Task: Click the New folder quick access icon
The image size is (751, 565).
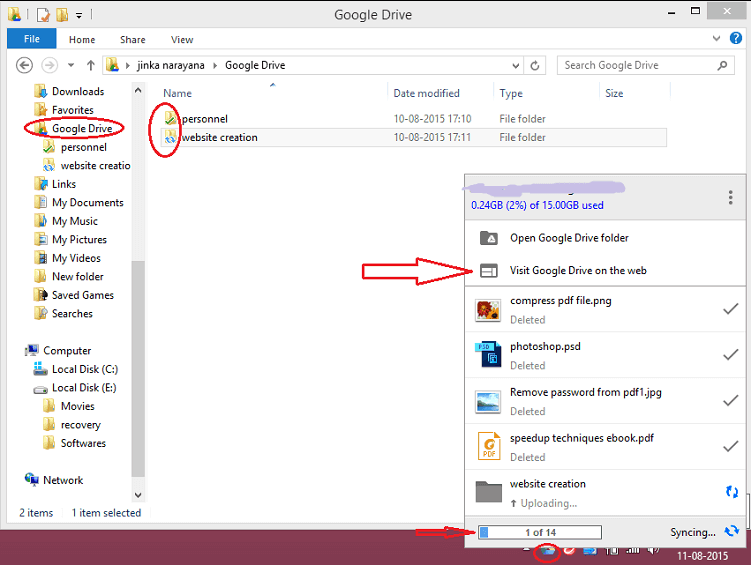Action: click(x=62, y=15)
